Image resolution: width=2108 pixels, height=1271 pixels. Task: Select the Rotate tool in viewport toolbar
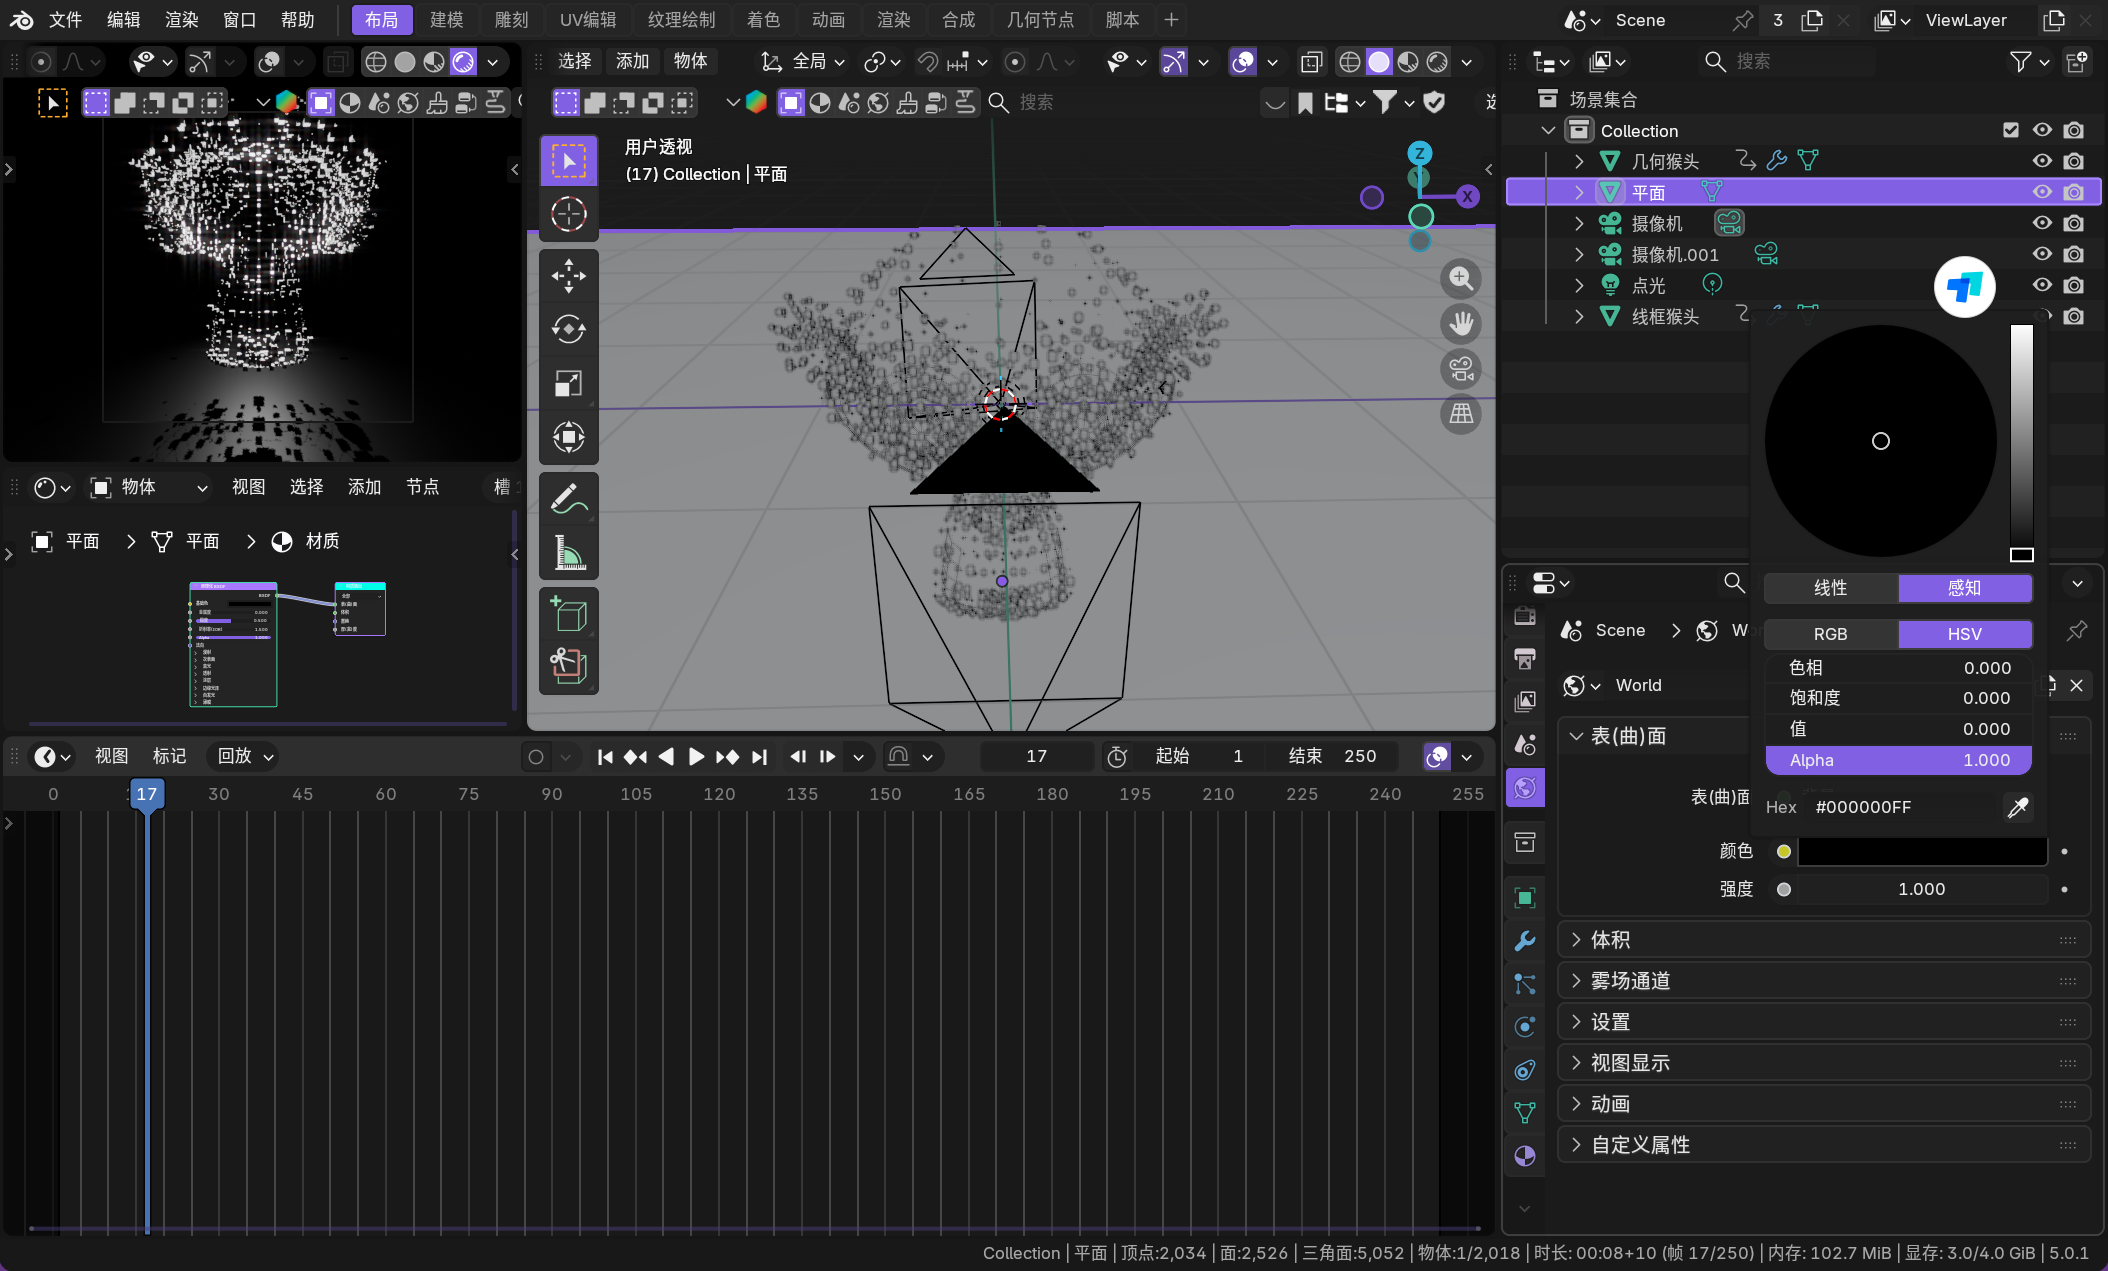coord(568,329)
